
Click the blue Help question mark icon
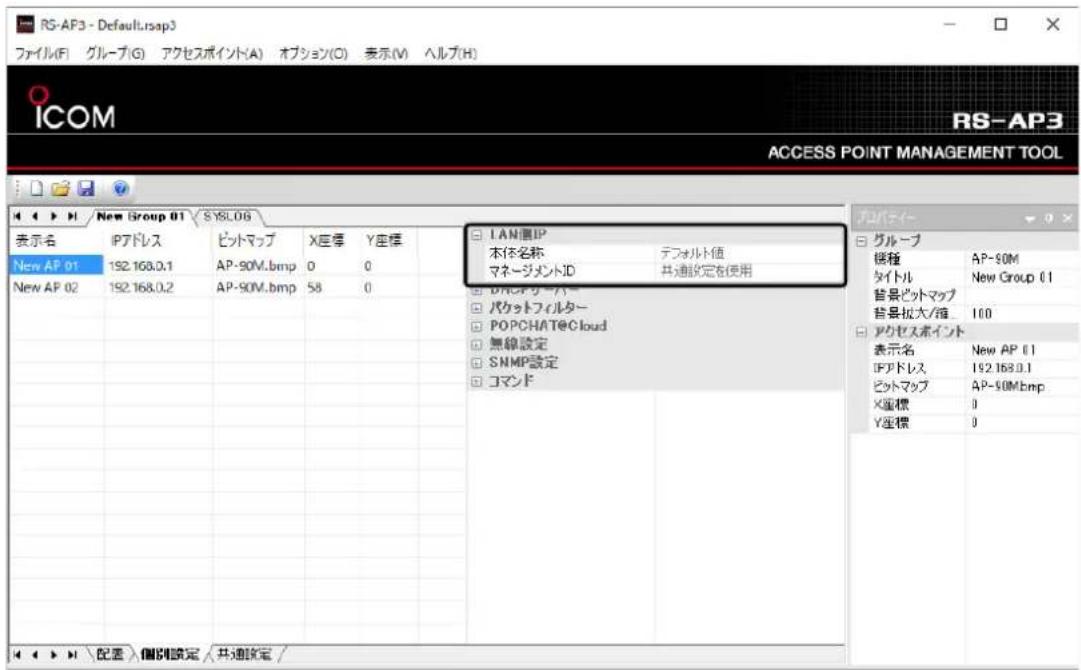coord(120,188)
